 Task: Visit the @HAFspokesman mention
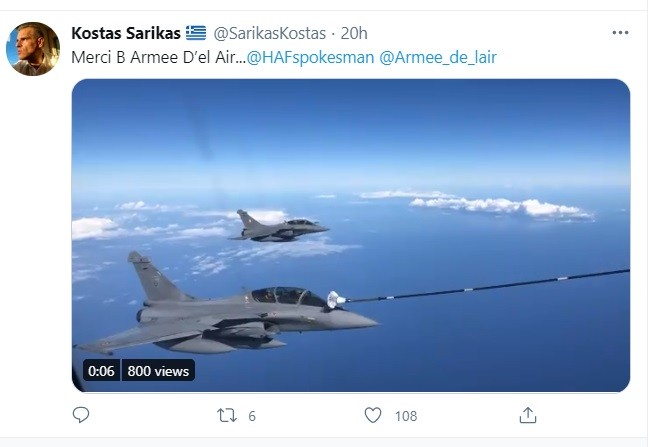[311, 58]
